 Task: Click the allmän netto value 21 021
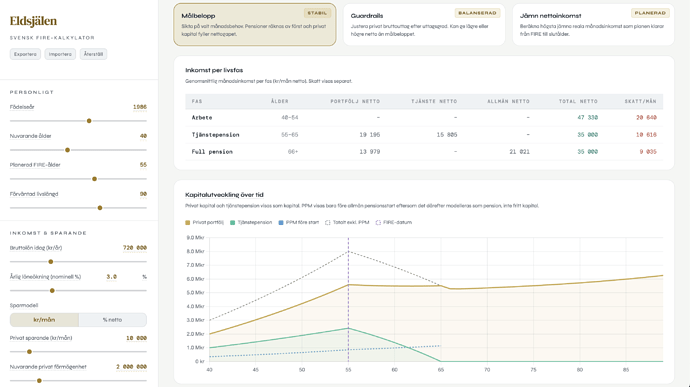click(x=519, y=151)
